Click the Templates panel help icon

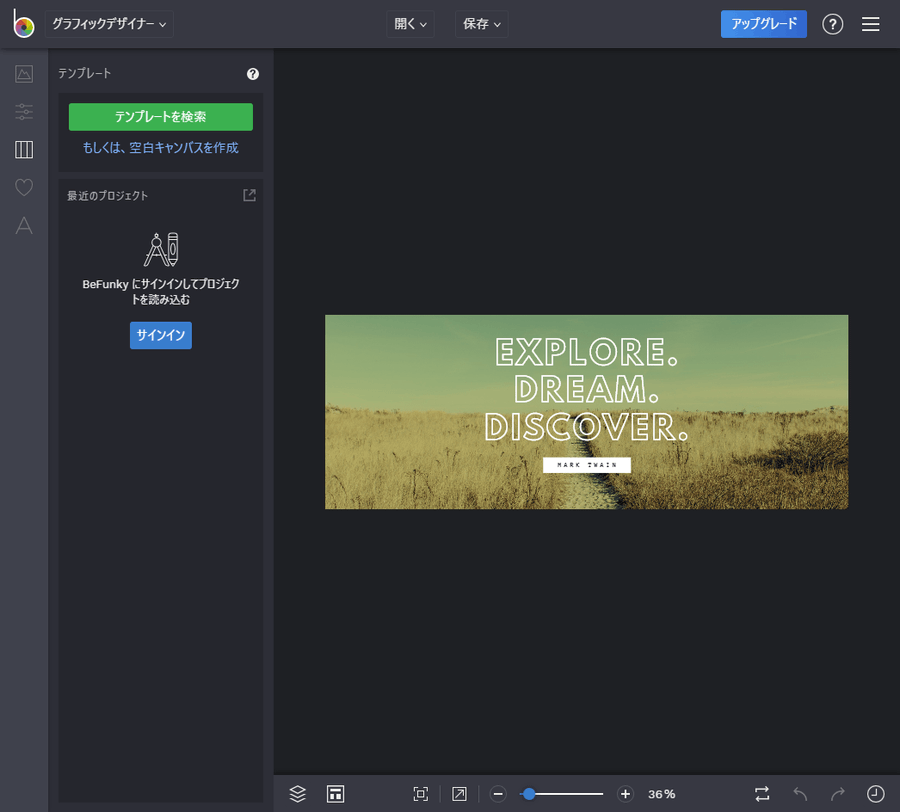253,74
